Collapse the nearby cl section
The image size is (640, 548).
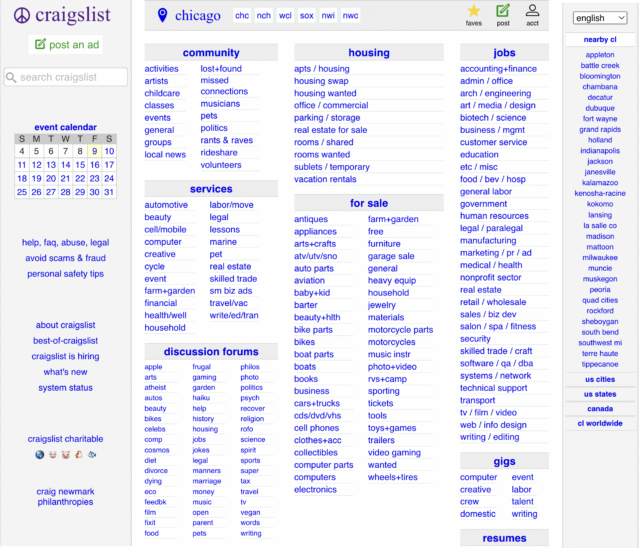tap(600, 40)
